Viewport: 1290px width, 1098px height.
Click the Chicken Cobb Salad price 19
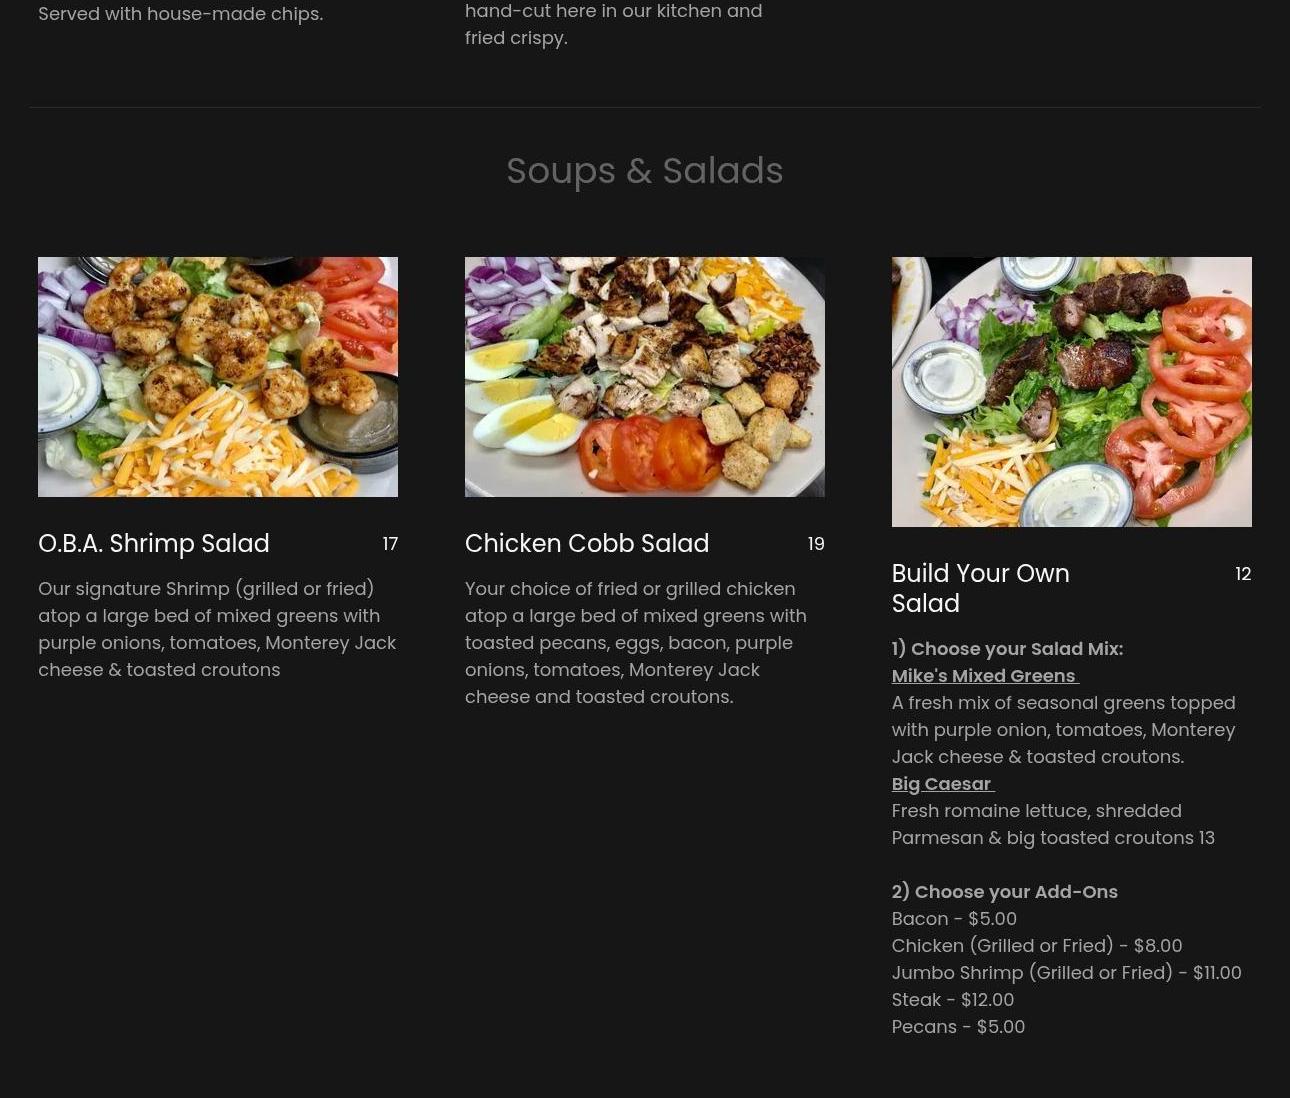[816, 544]
